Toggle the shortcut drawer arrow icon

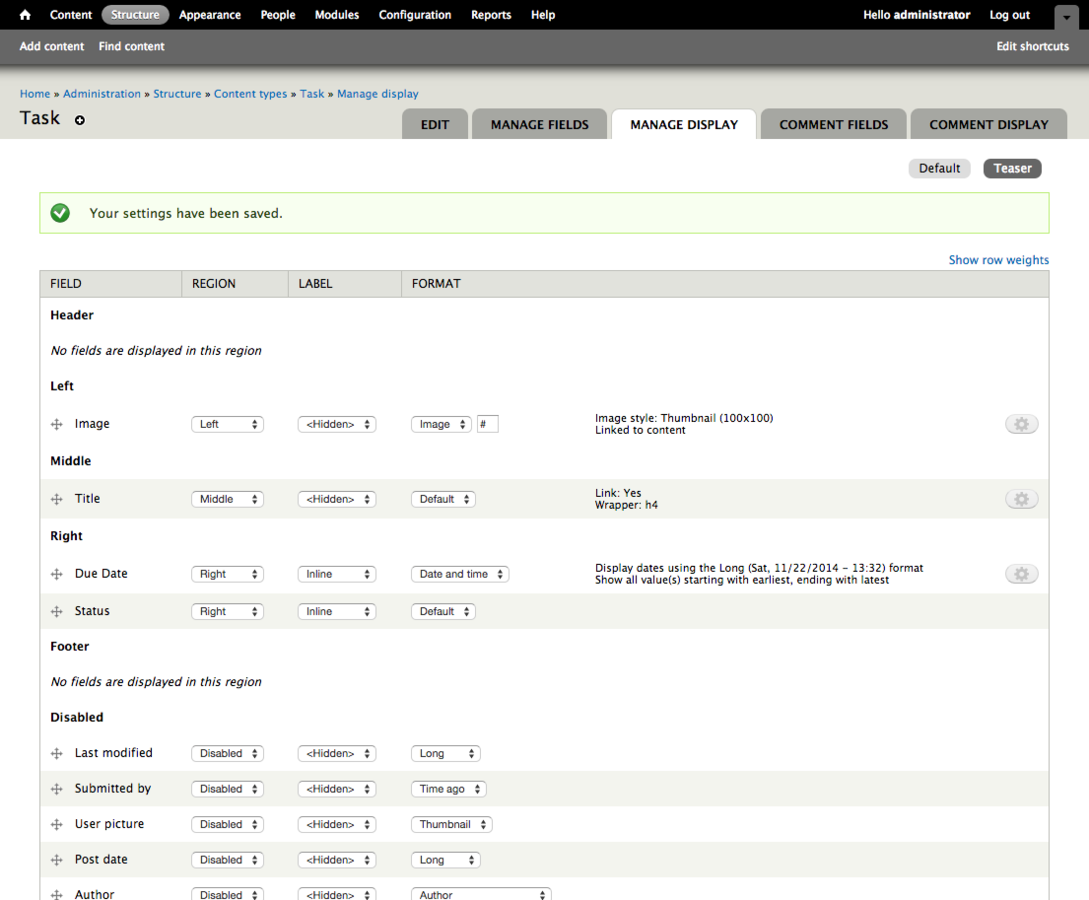(1066, 17)
